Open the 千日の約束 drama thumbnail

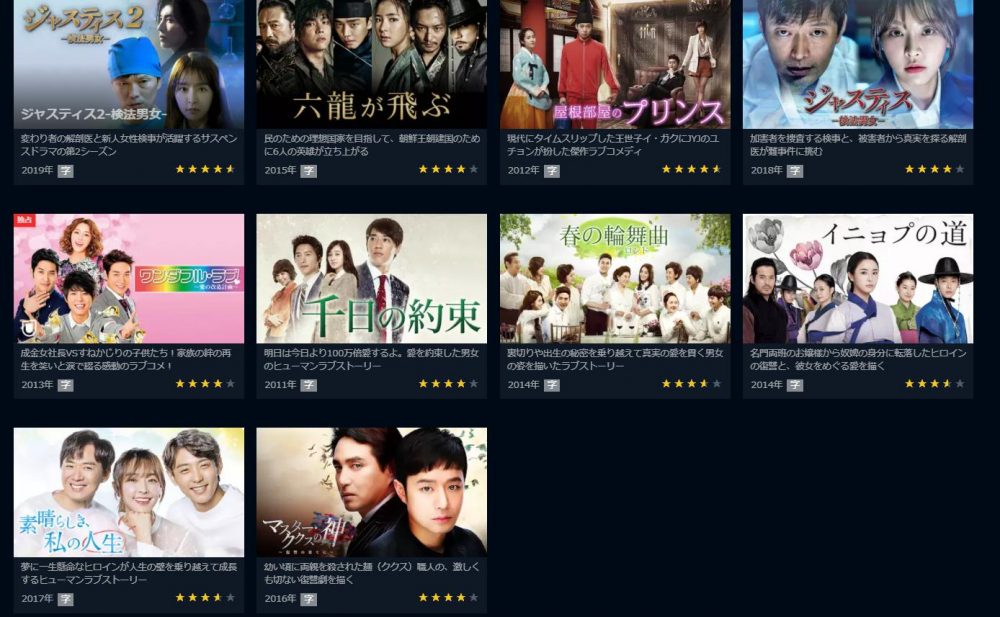[372, 279]
